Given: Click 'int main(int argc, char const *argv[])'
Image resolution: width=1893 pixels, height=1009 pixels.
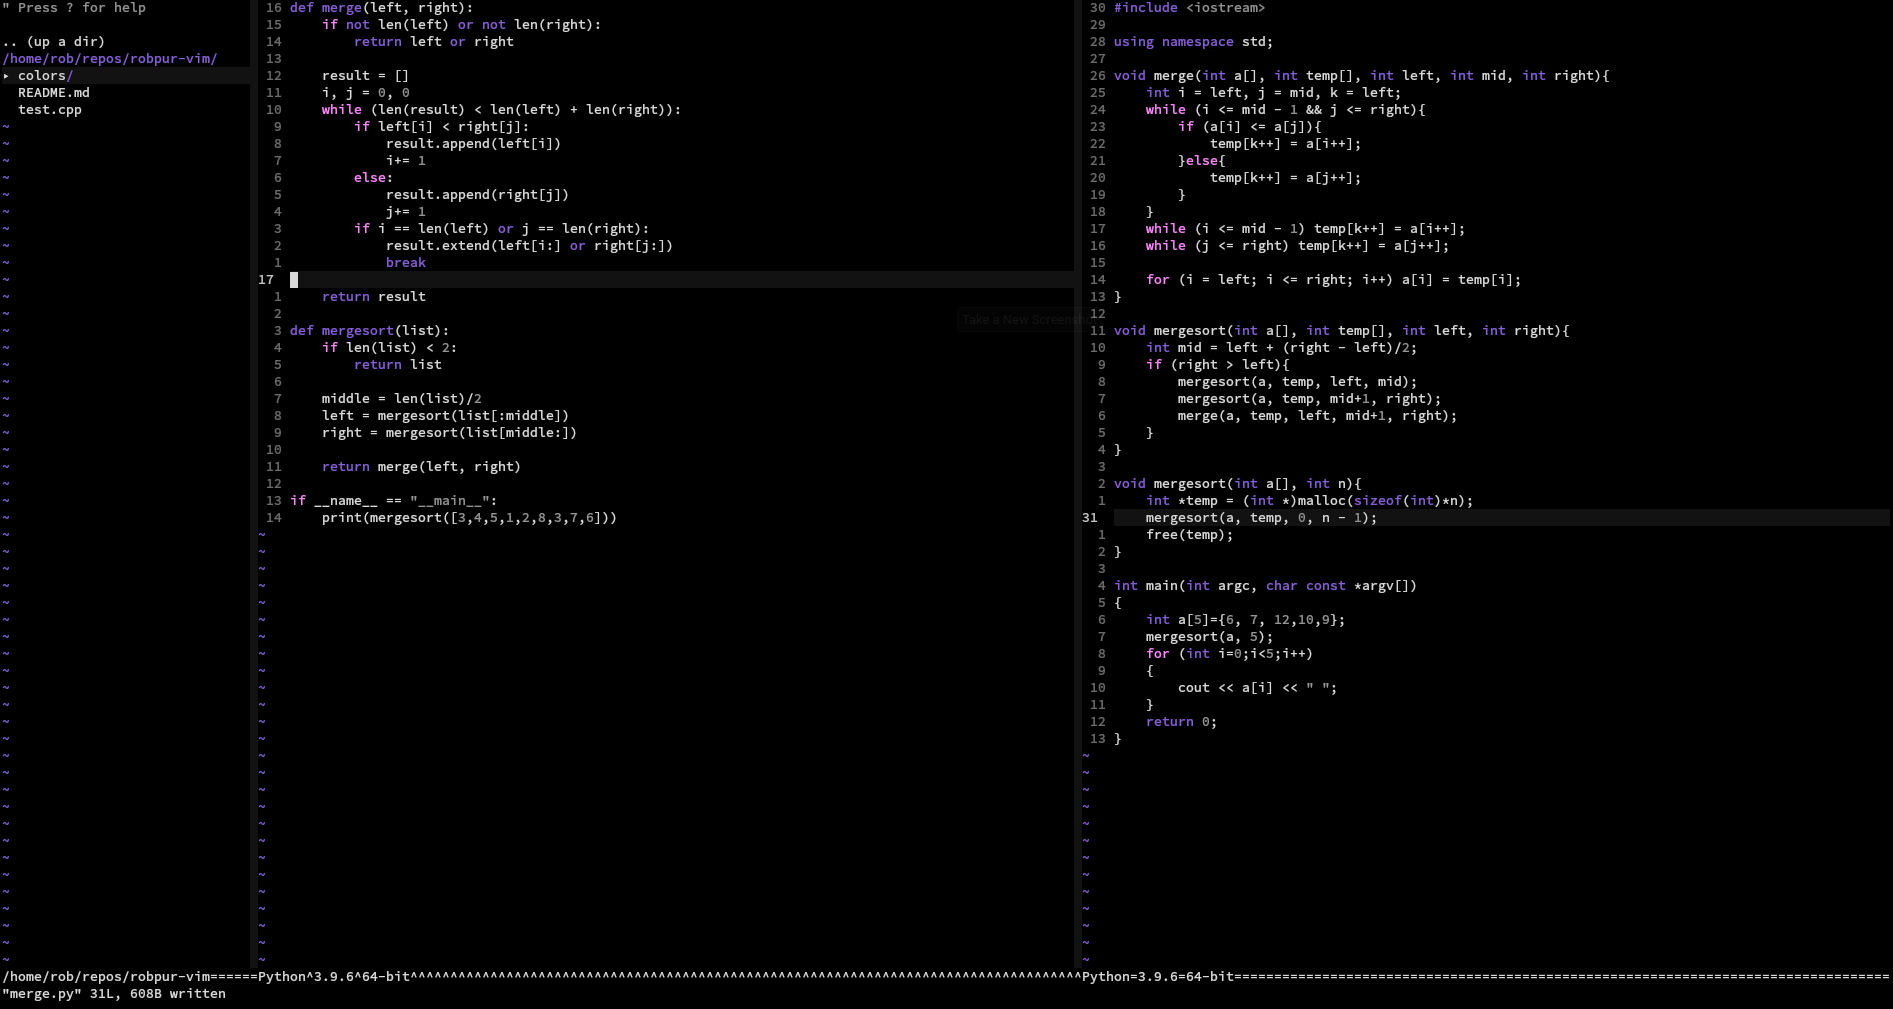Looking at the screenshot, I should coord(1266,586).
